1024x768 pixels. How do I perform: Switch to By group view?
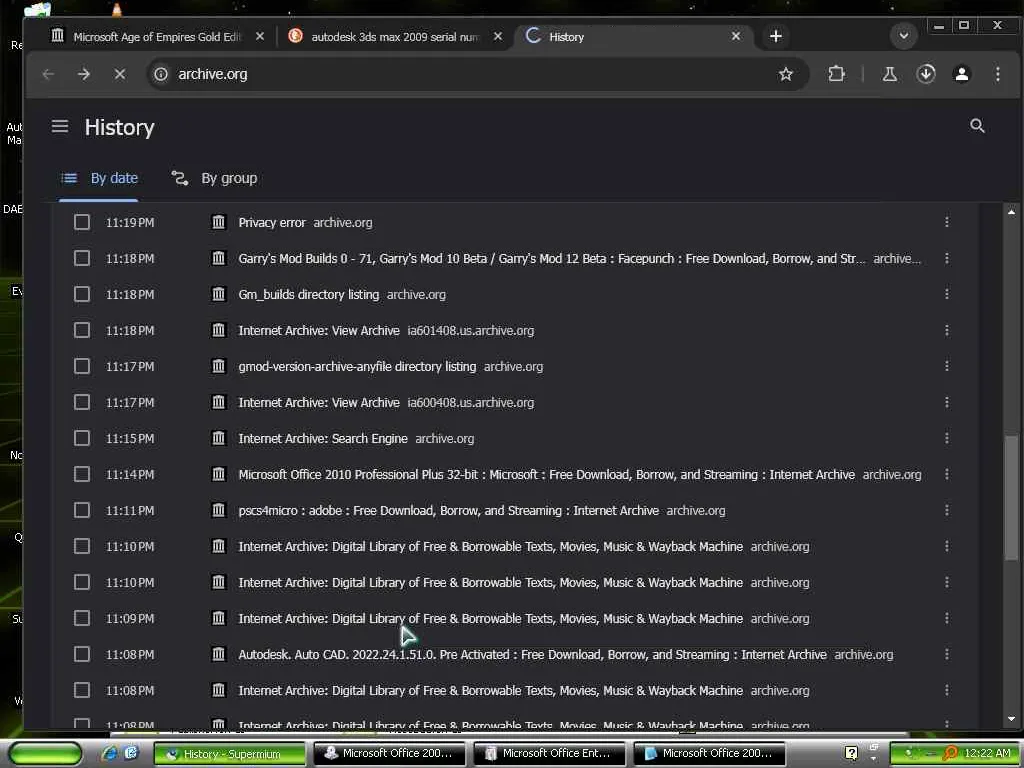coord(214,178)
